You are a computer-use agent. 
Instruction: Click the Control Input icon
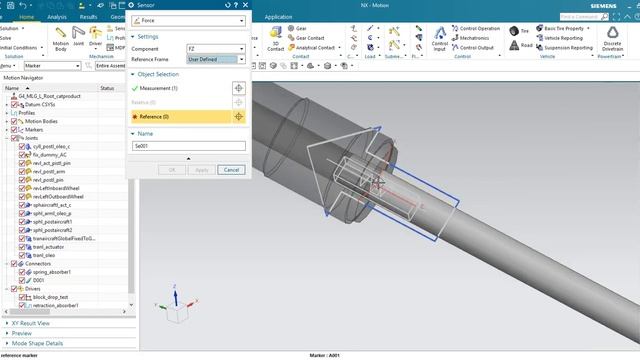[x=440, y=38]
